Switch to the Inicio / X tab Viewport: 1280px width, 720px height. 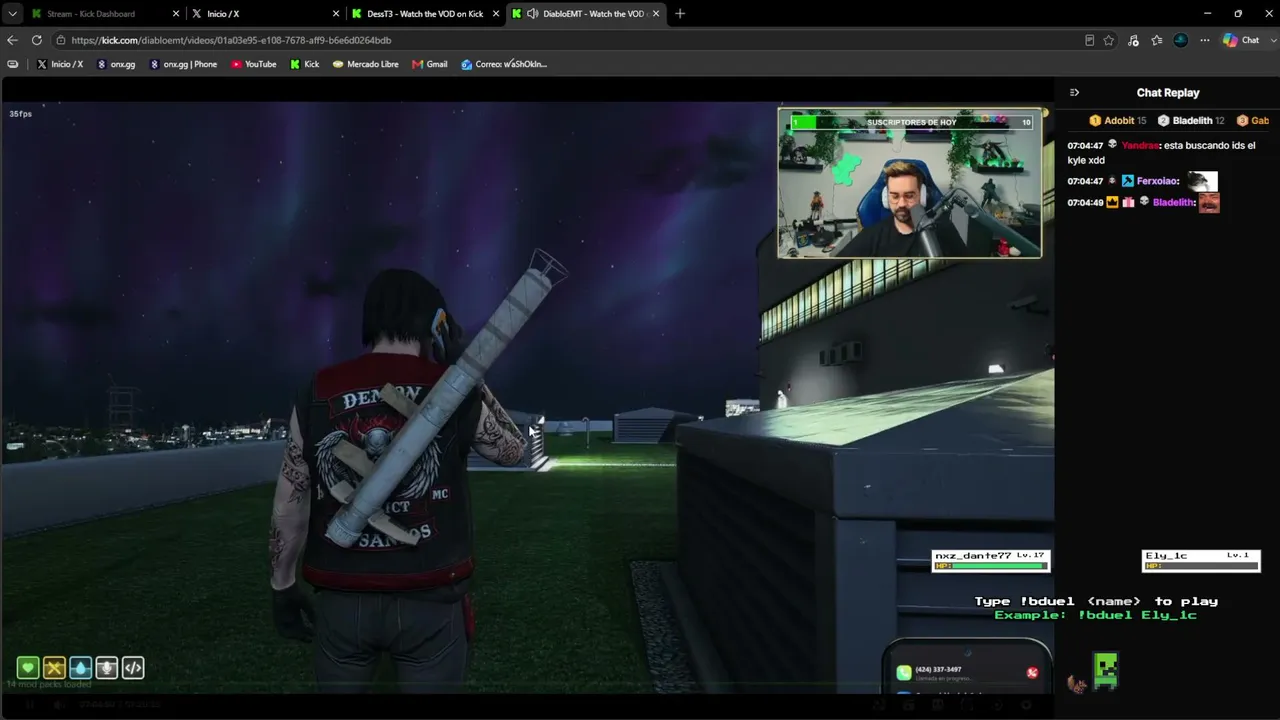click(x=266, y=14)
